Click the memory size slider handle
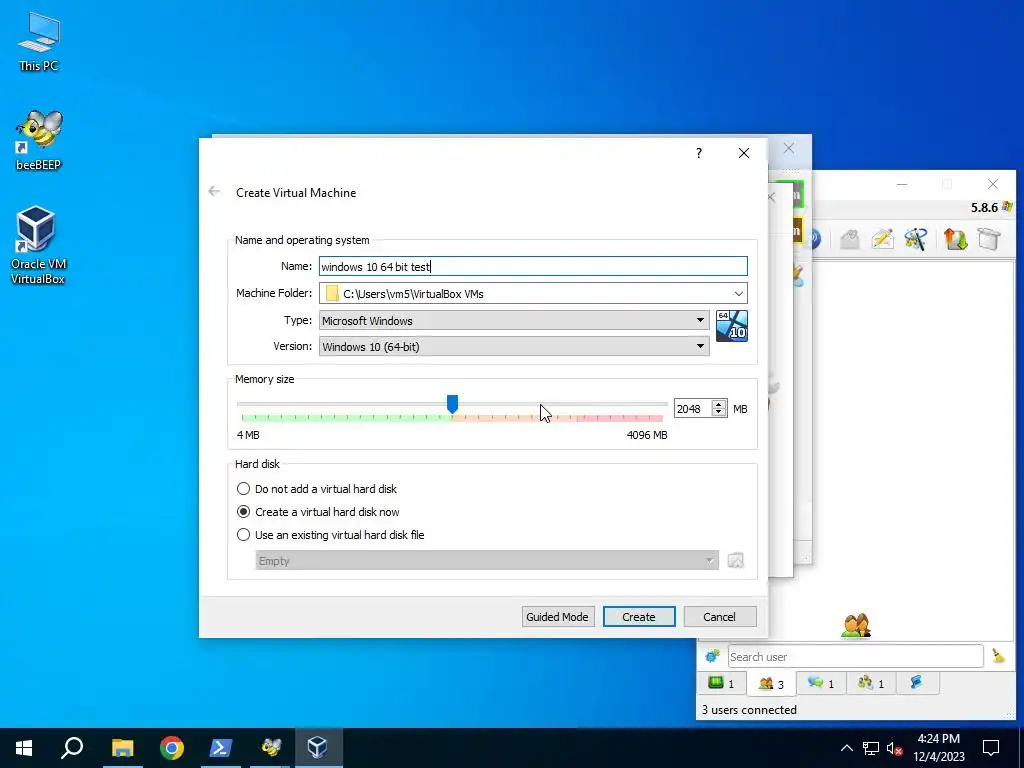The height and width of the screenshot is (768, 1024). click(x=452, y=404)
